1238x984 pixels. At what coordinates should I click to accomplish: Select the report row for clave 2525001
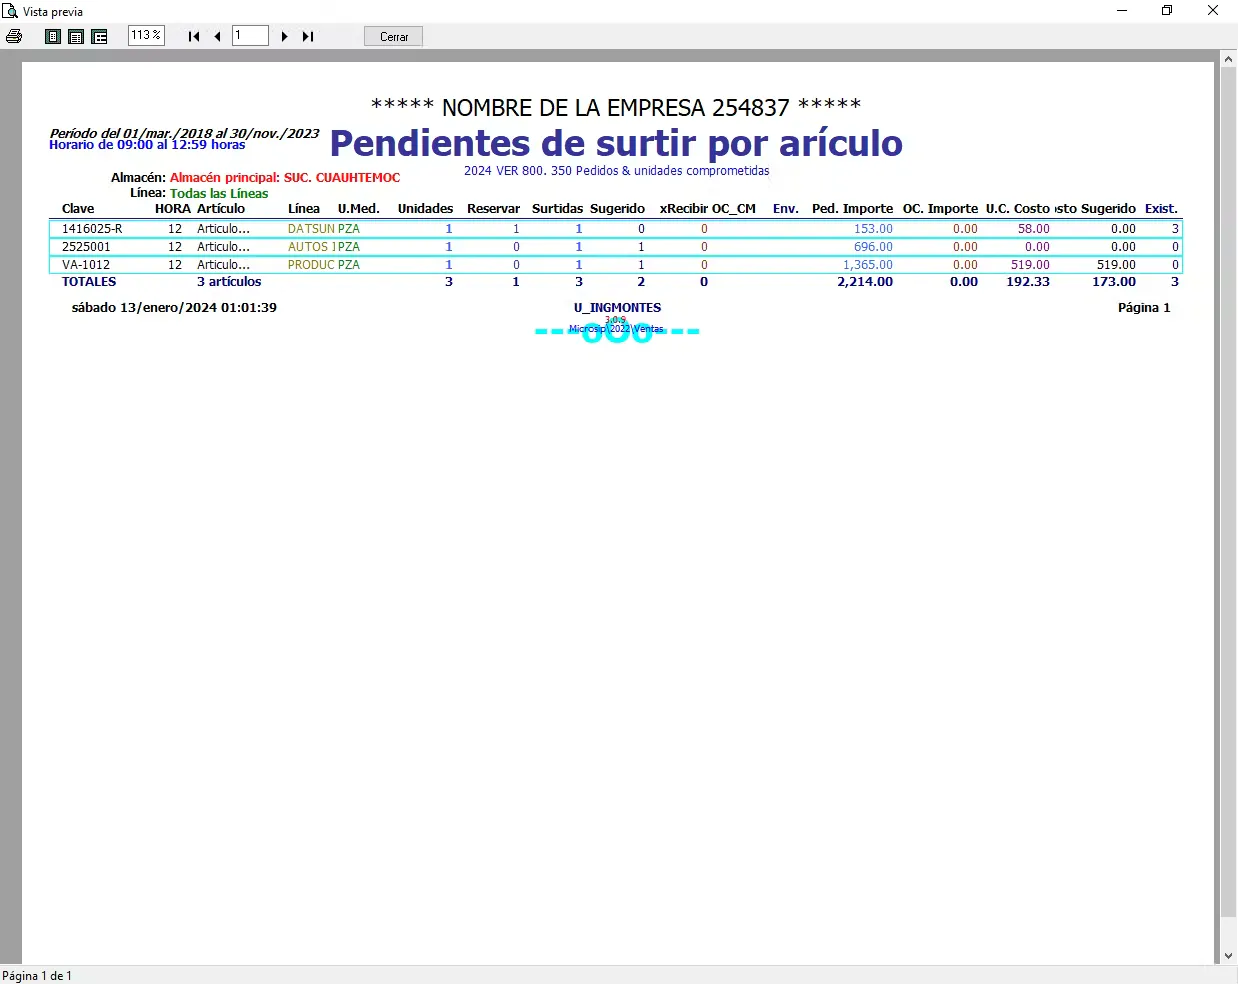point(616,247)
